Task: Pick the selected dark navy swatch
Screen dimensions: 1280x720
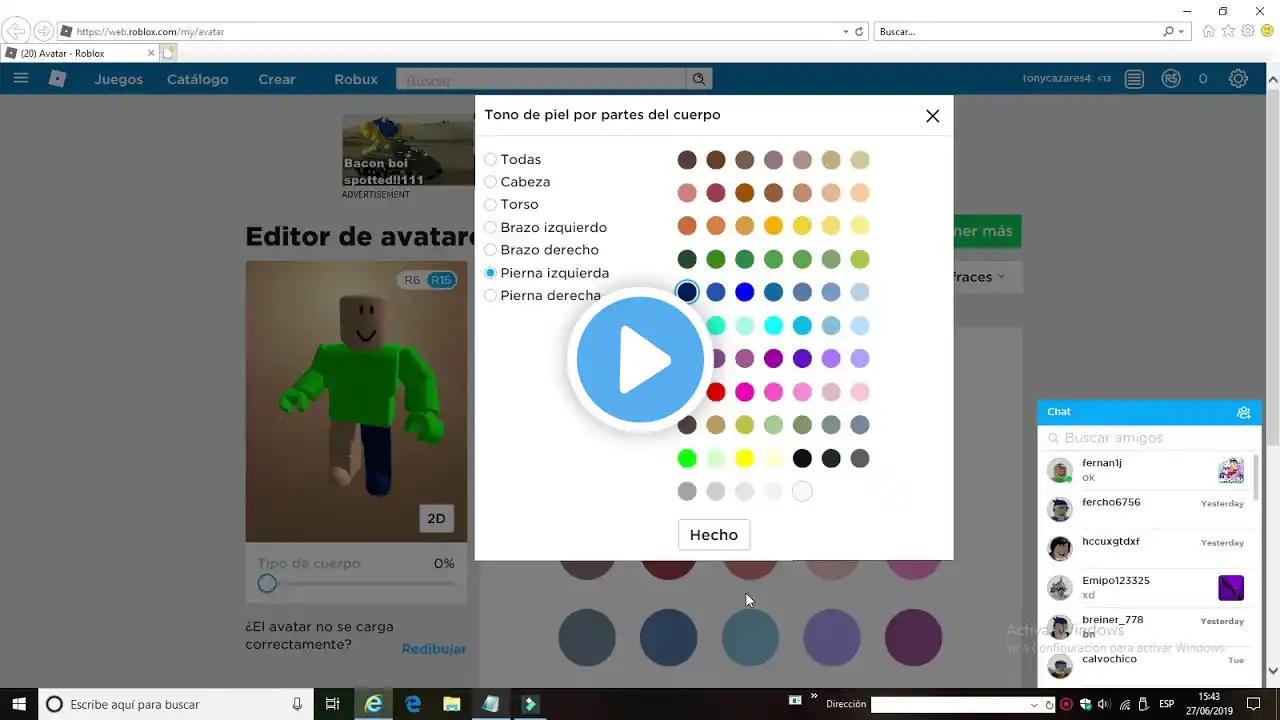Action: 687,292
